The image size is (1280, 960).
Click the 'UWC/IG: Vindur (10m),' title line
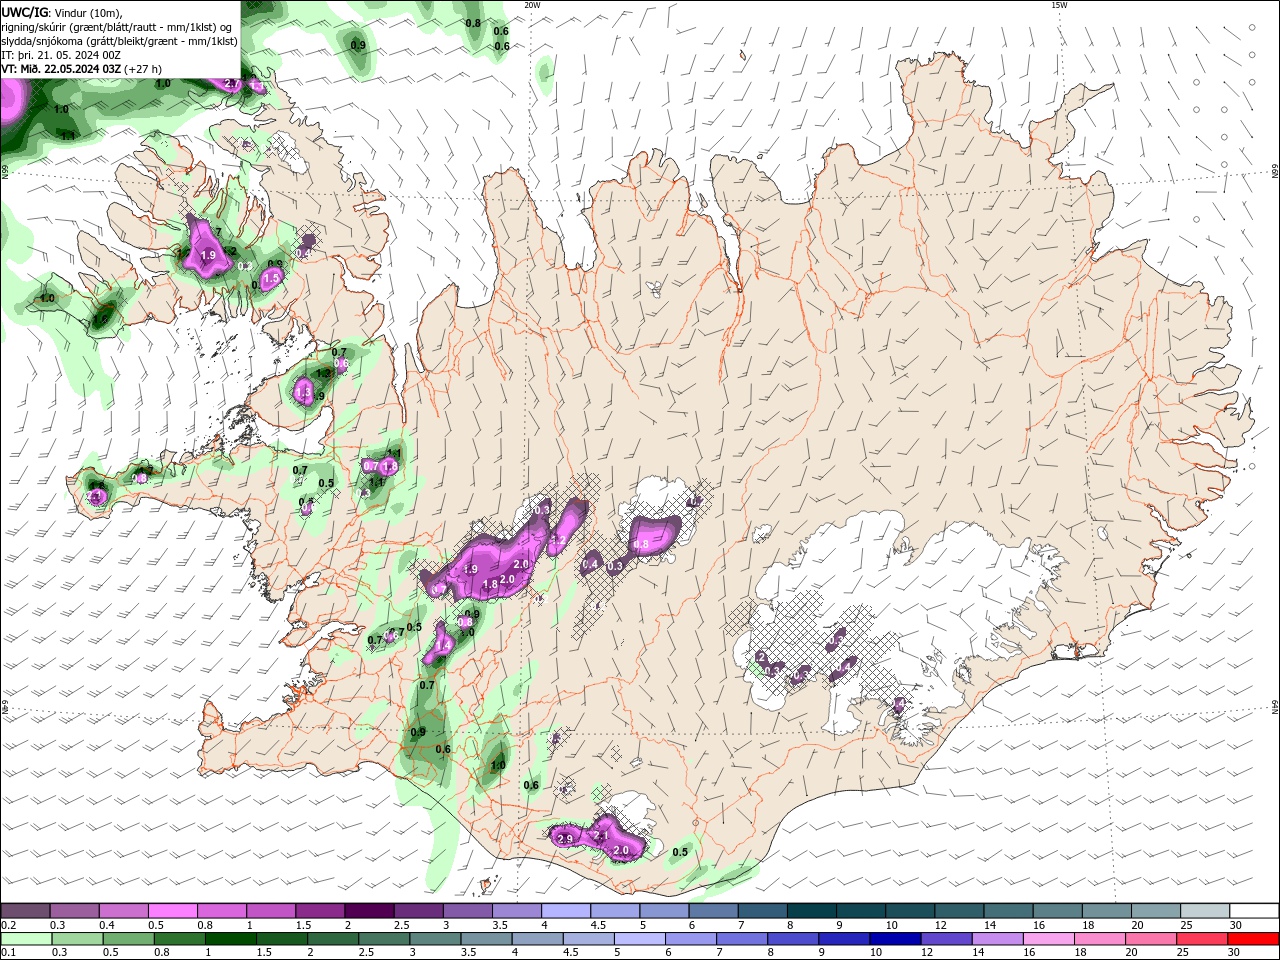(63, 12)
